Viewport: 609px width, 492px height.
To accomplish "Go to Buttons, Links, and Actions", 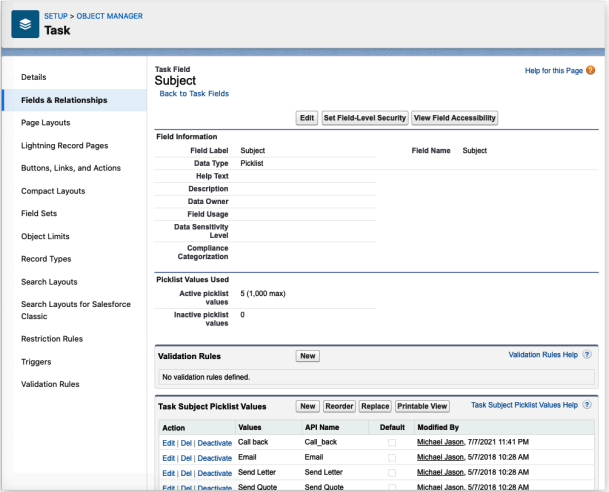I will (x=71, y=168).
